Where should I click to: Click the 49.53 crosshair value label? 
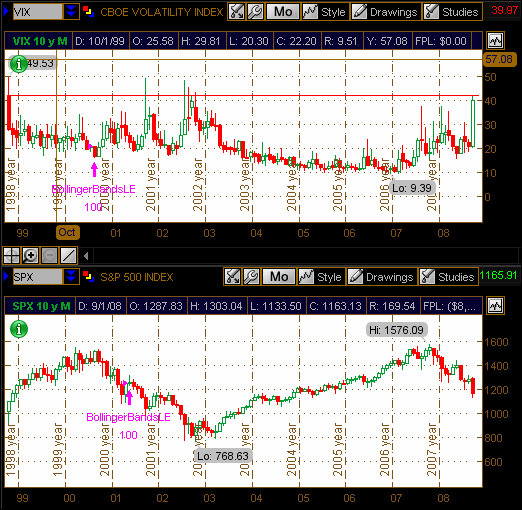[x=40, y=63]
